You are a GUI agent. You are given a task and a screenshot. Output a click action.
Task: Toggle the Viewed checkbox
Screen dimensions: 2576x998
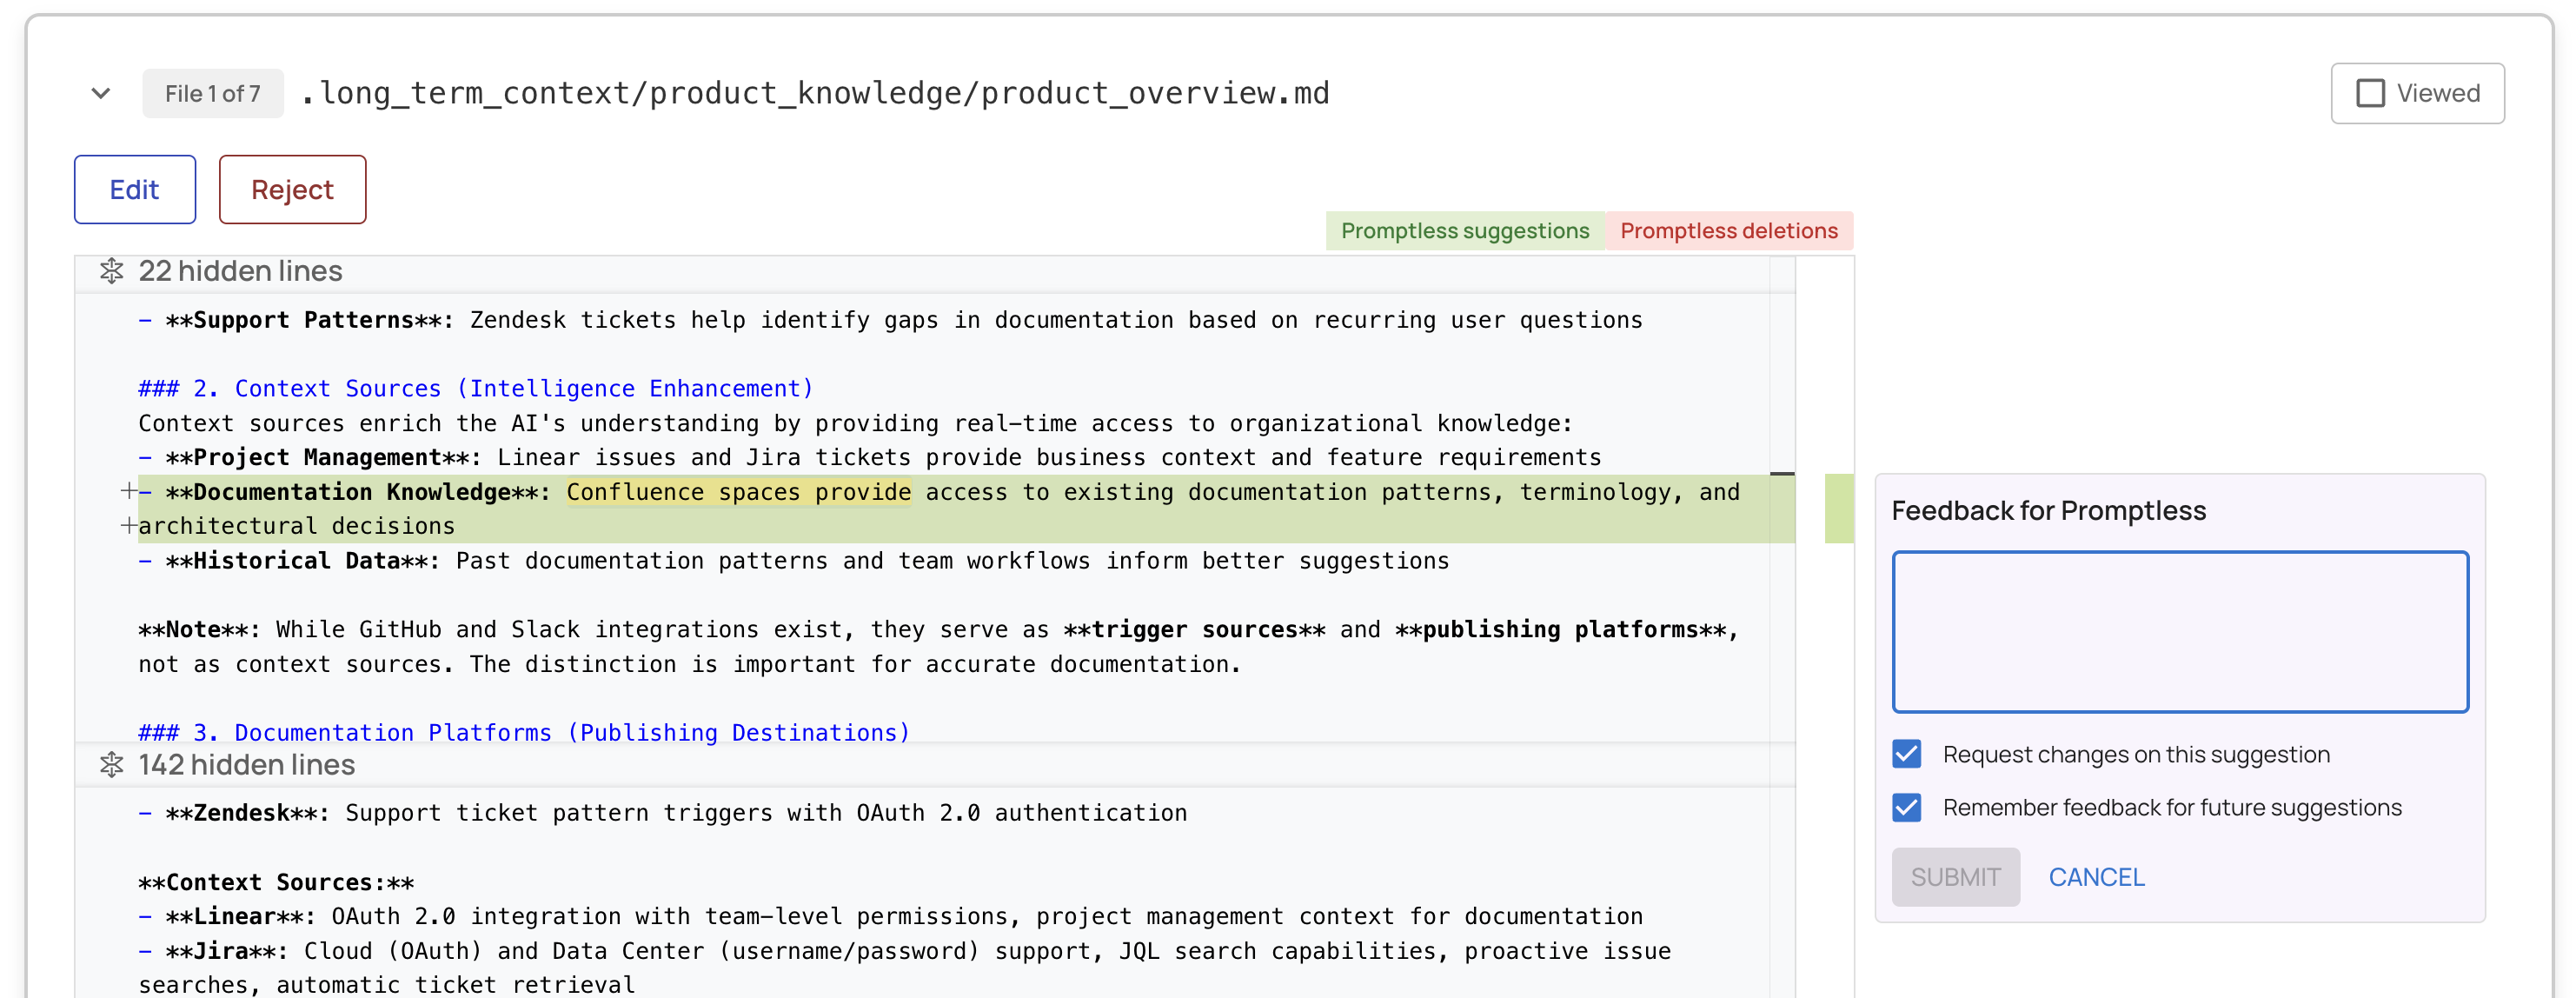tap(2370, 93)
